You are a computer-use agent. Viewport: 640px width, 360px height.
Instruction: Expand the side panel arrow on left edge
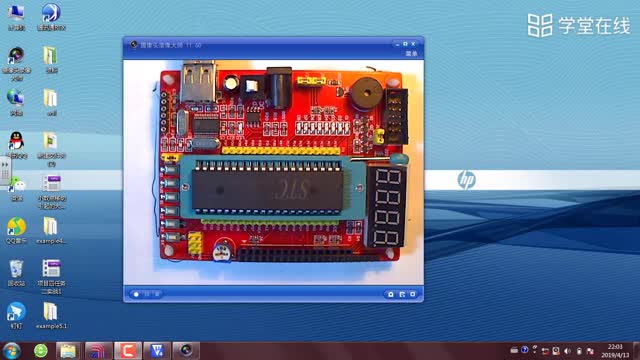pyautogui.click(x=5, y=164)
